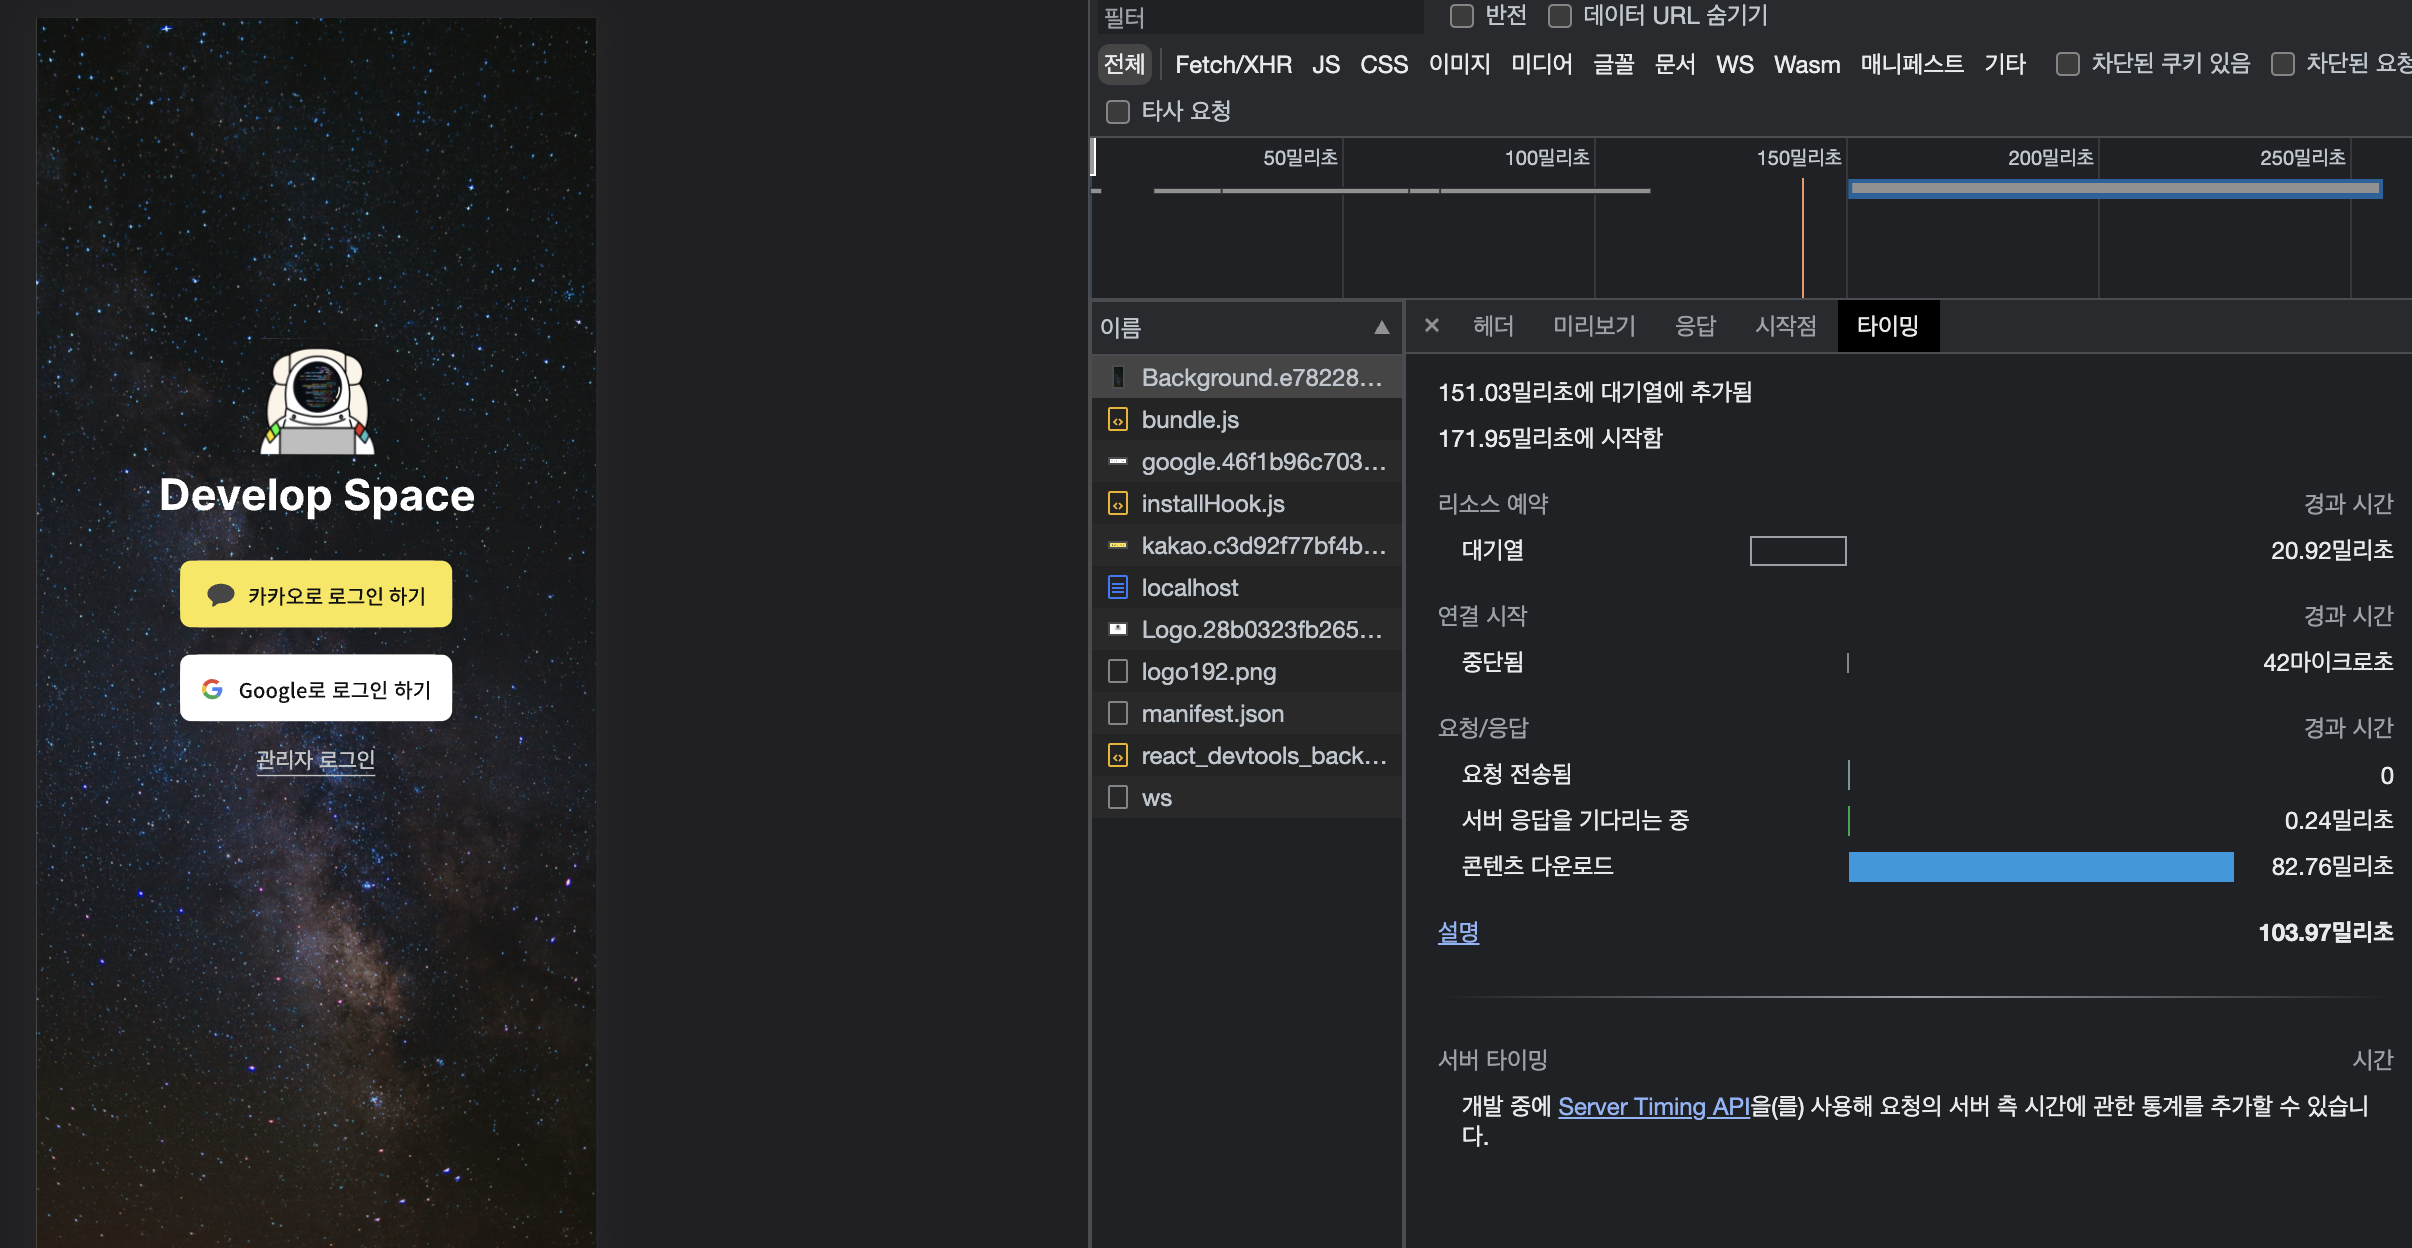Click the blue content download timing bar

(2040, 867)
